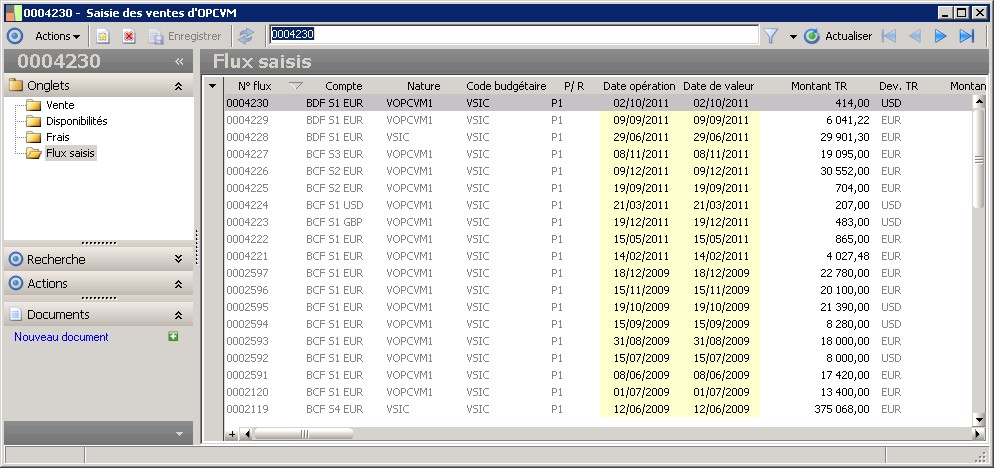Click the red delete icon in toolbar
Viewport: 994px width, 468px height.
(129, 36)
